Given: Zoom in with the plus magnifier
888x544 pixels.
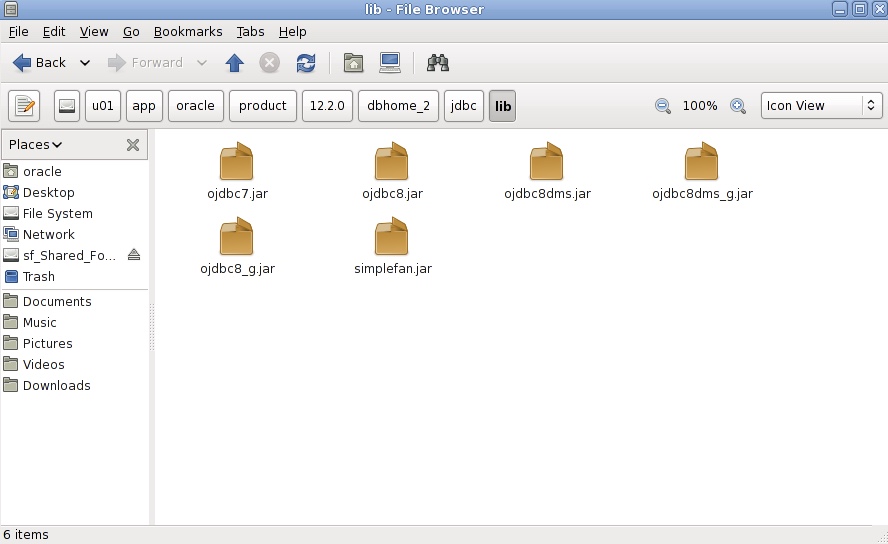Looking at the screenshot, I should pos(737,106).
